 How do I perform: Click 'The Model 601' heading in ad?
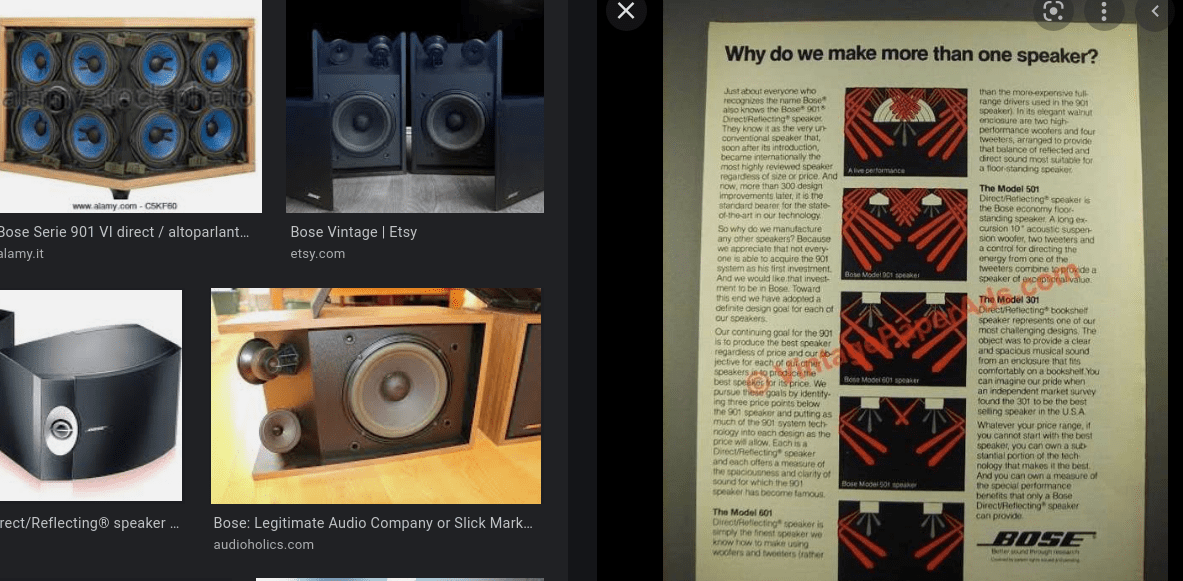point(743,513)
